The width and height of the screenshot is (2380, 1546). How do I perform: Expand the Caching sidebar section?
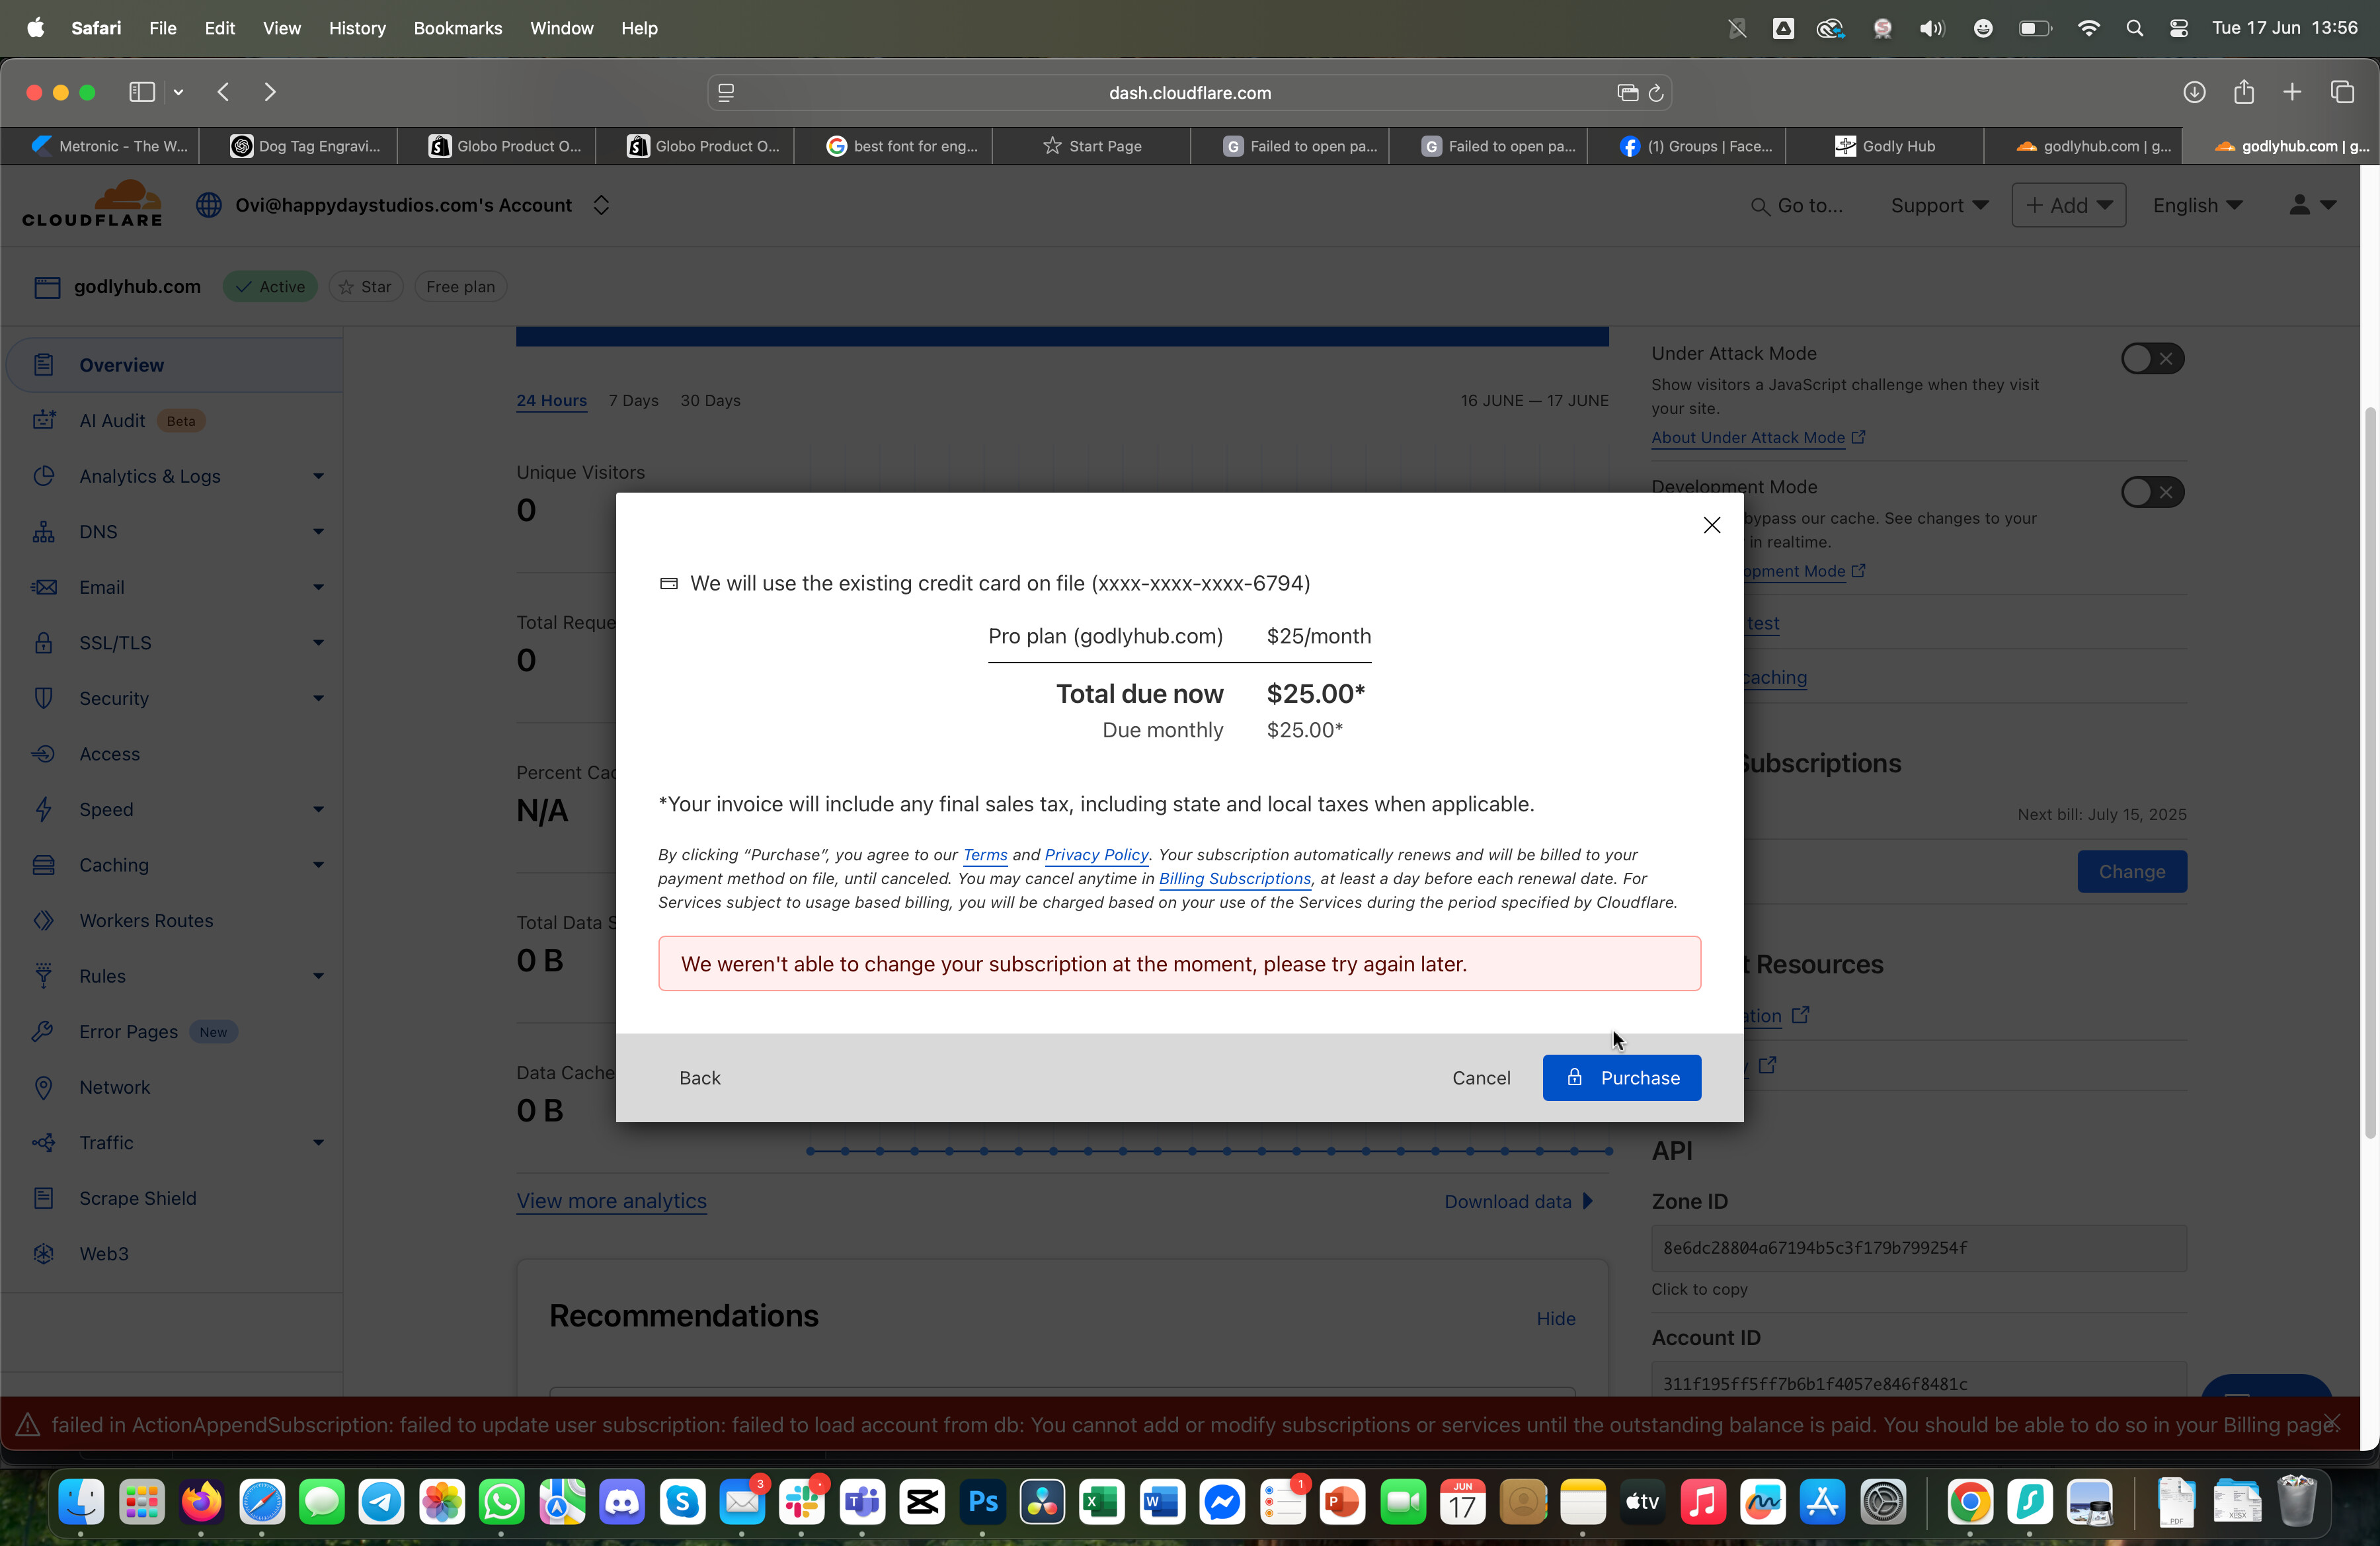318,864
